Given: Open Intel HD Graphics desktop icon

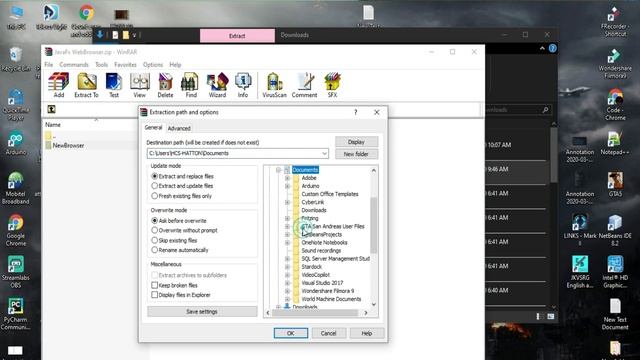Looking at the screenshot, I should tap(615, 272).
